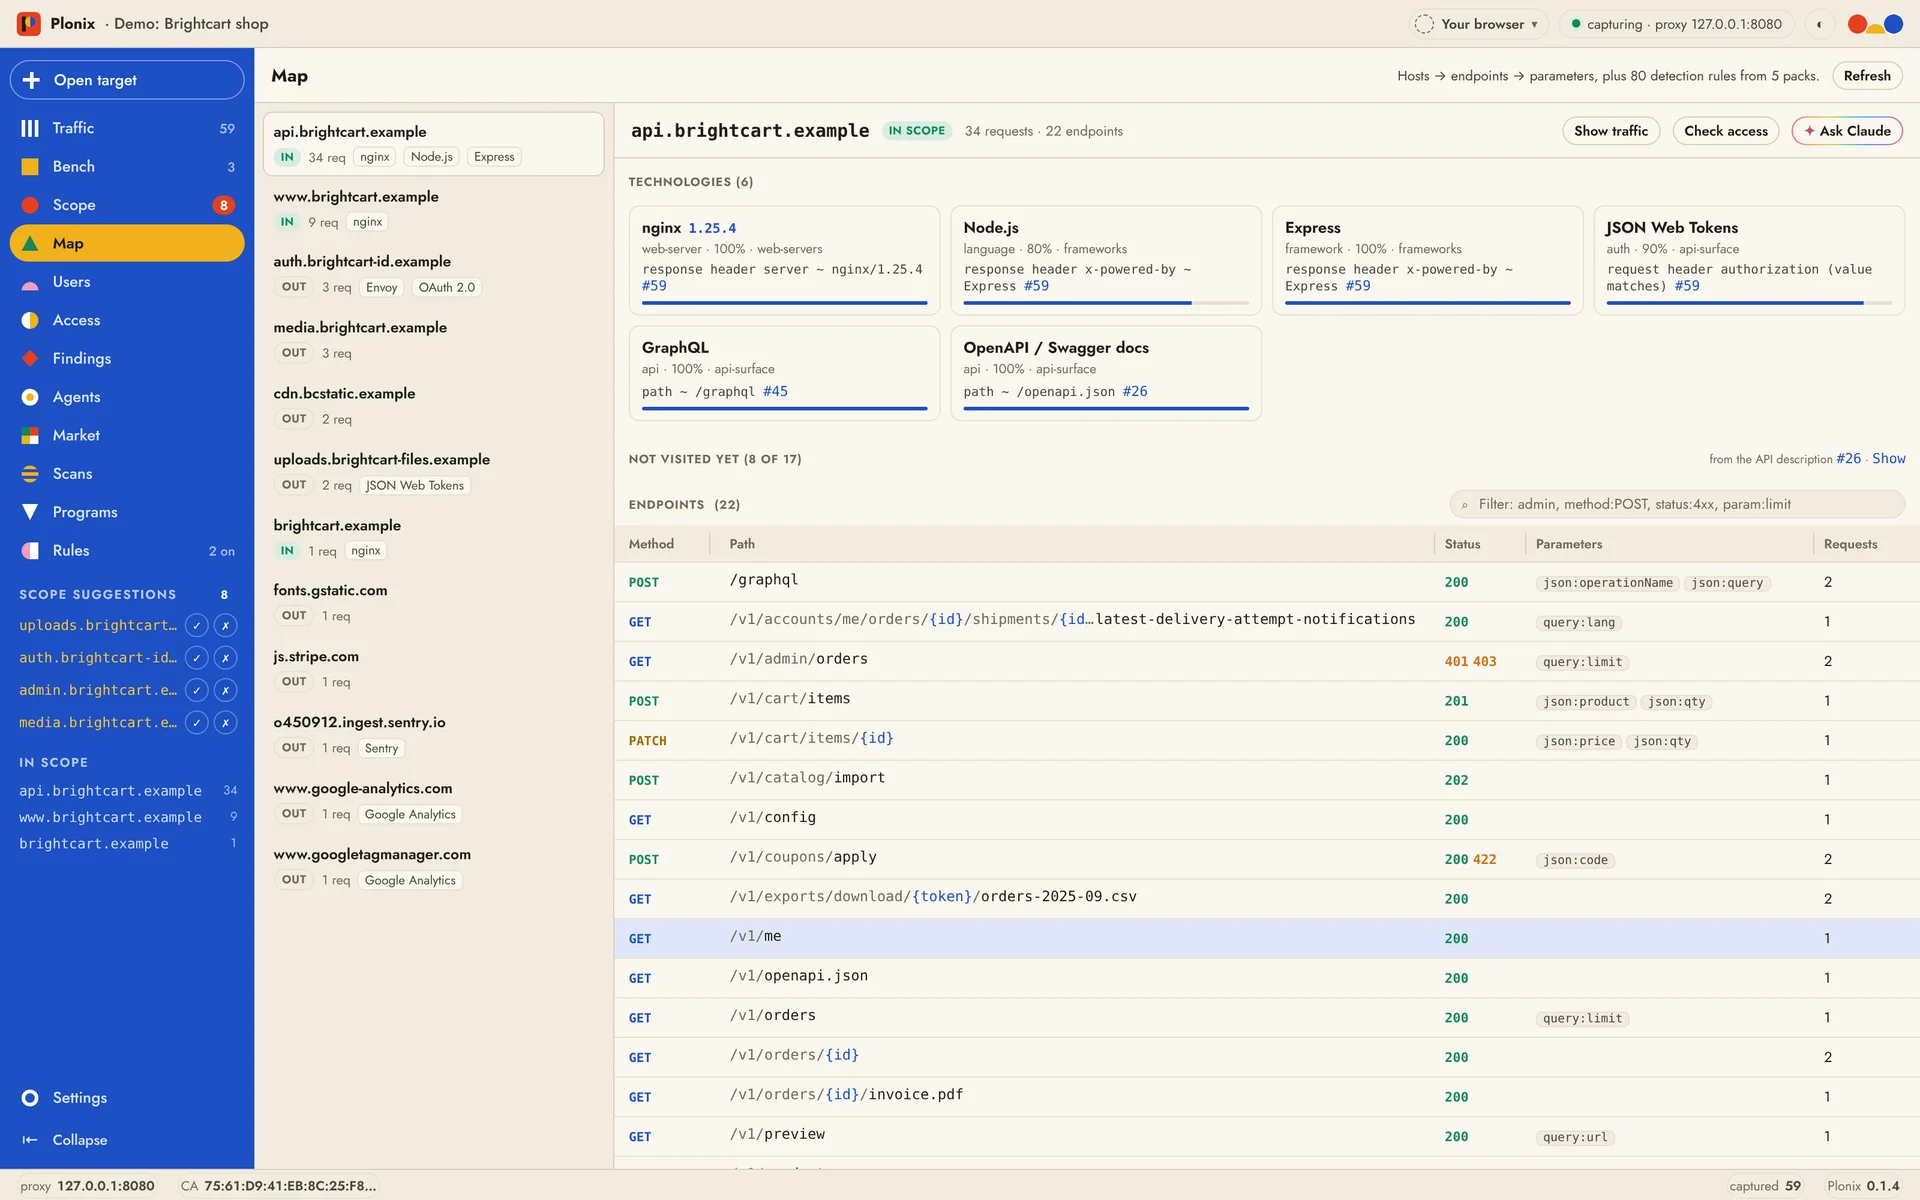Click the Check access button
The height and width of the screenshot is (1200, 1920).
tap(1725, 131)
